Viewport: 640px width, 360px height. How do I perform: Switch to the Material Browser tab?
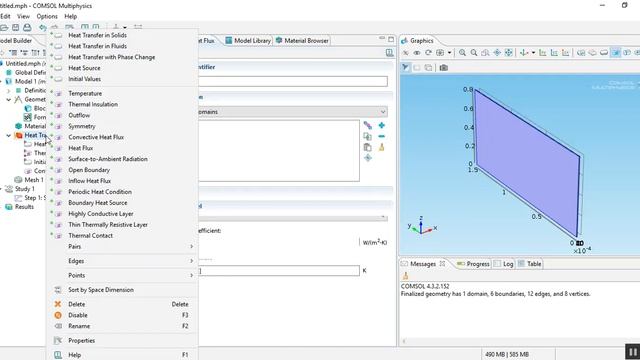tap(302, 41)
